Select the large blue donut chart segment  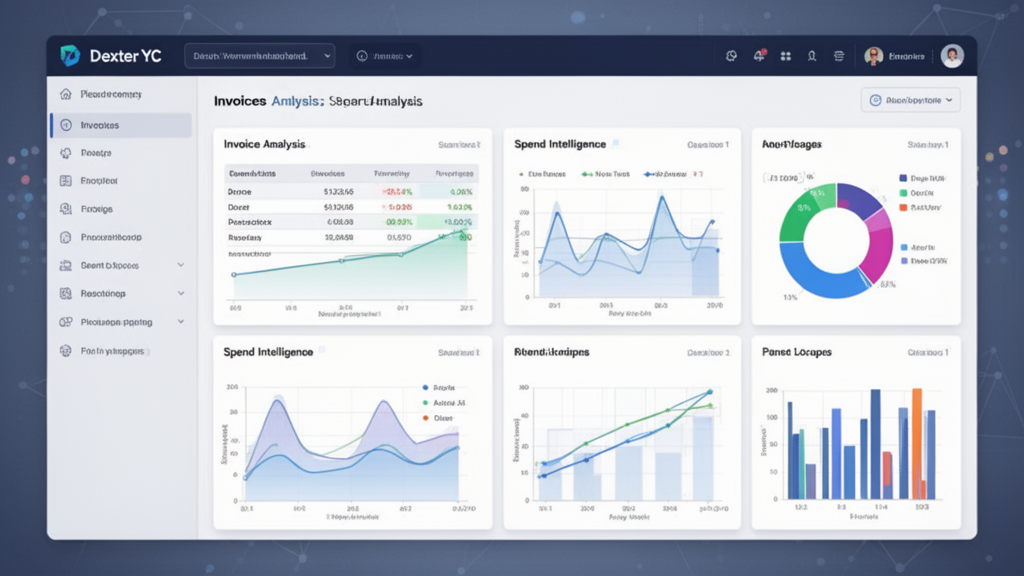[820, 276]
